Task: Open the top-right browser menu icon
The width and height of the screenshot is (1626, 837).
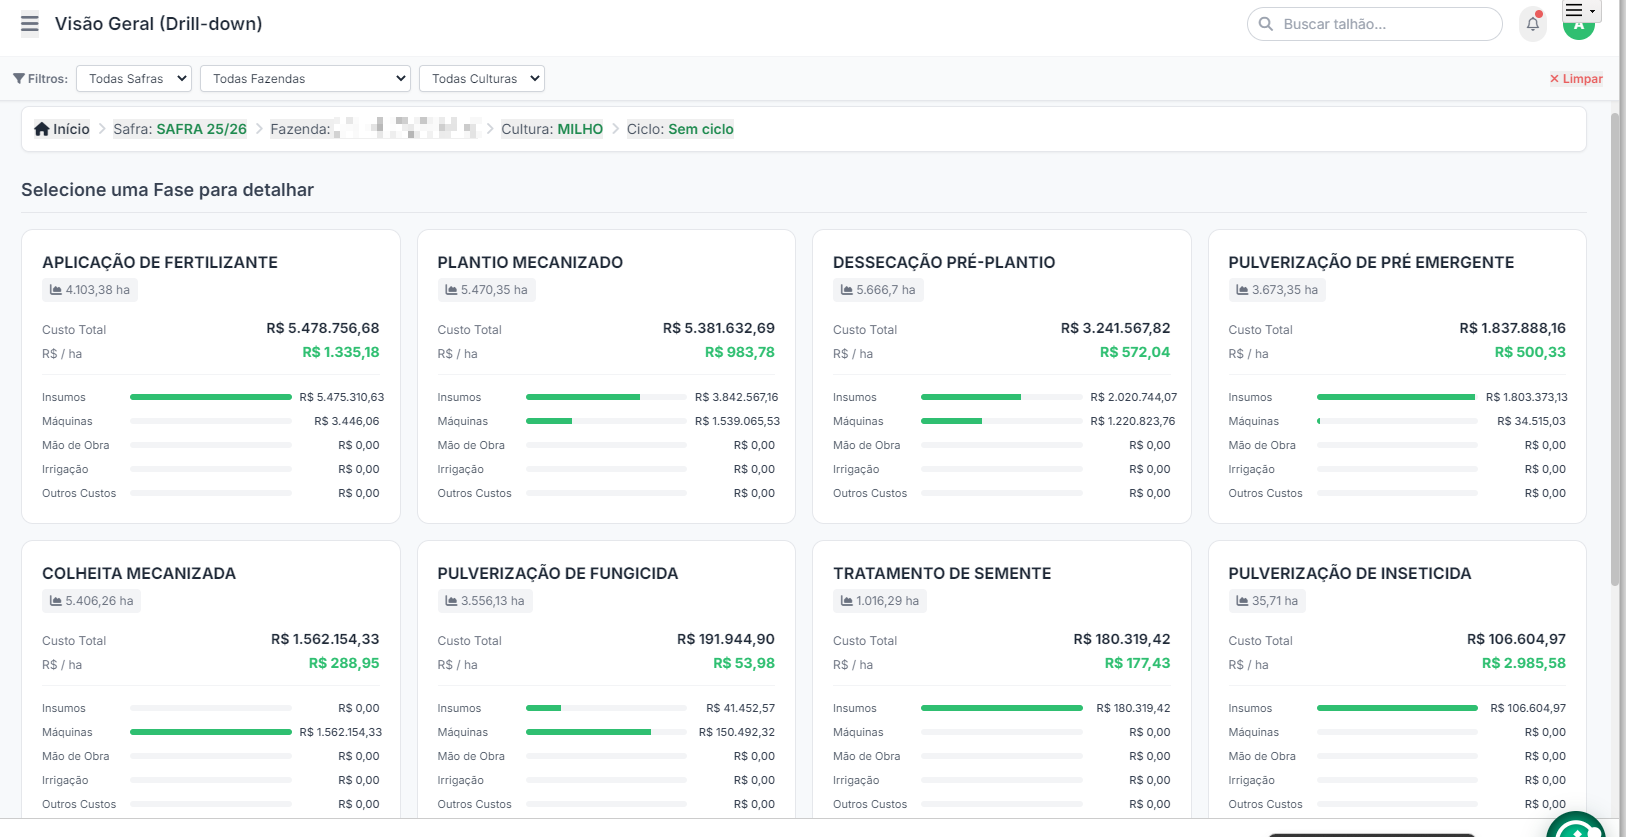Action: coord(1581,10)
